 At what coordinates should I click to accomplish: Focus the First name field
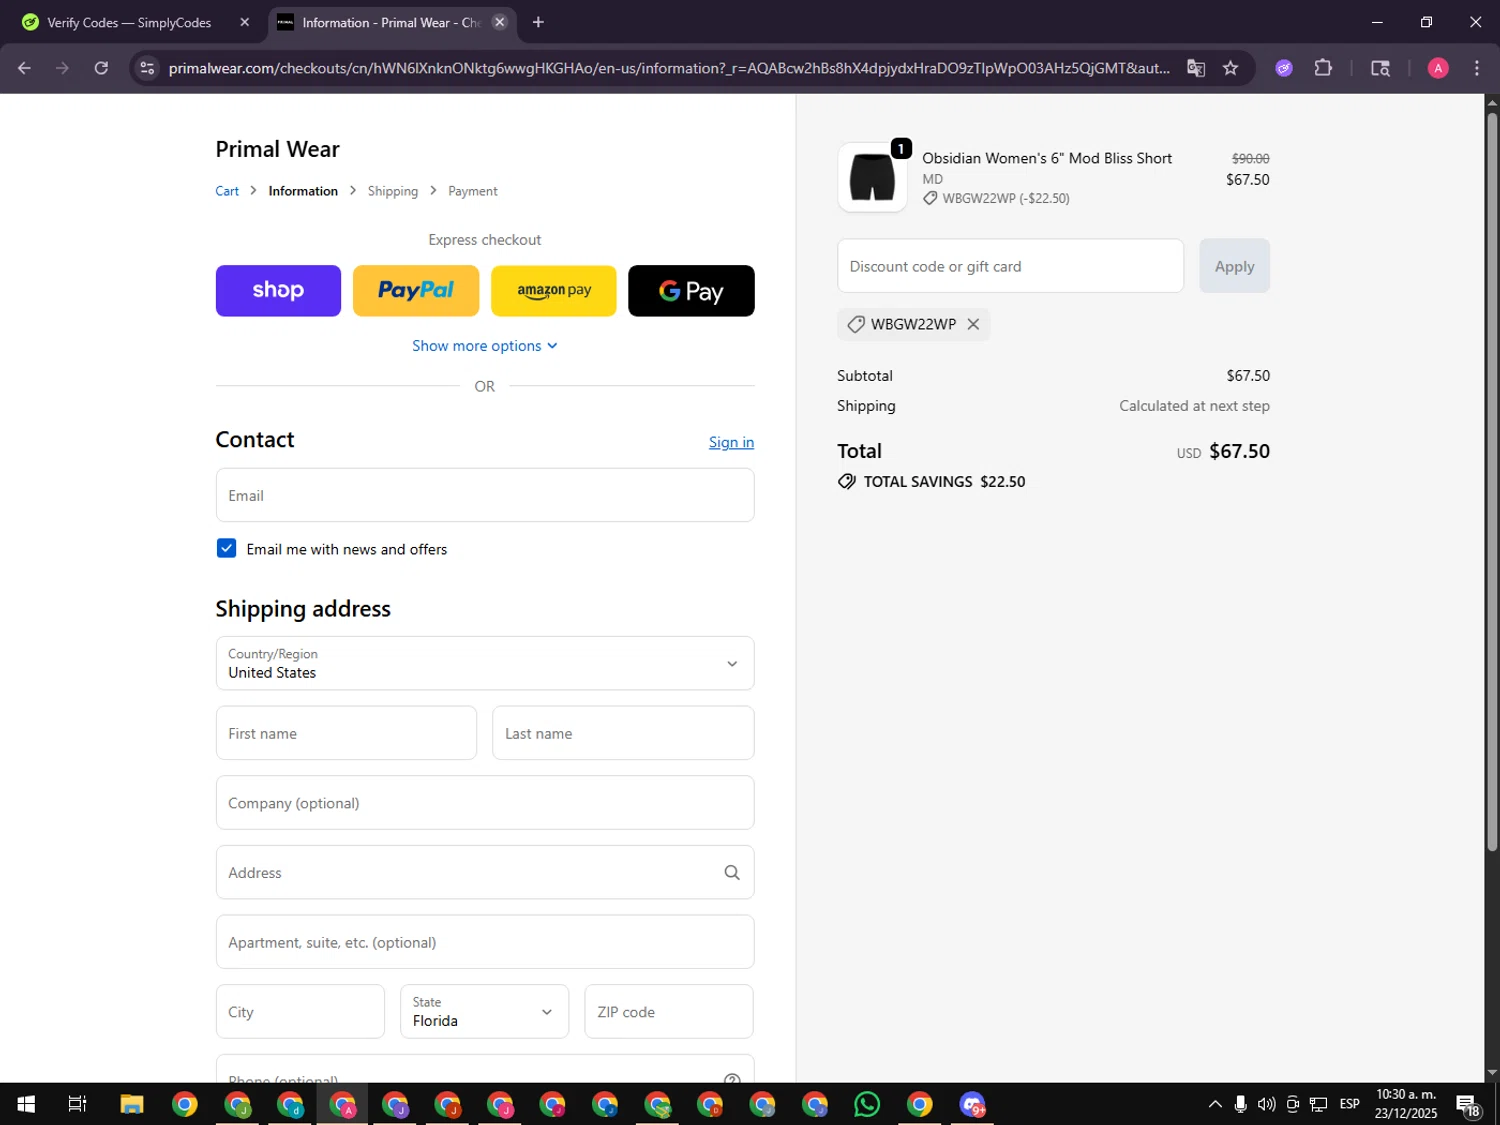coord(346,733)
